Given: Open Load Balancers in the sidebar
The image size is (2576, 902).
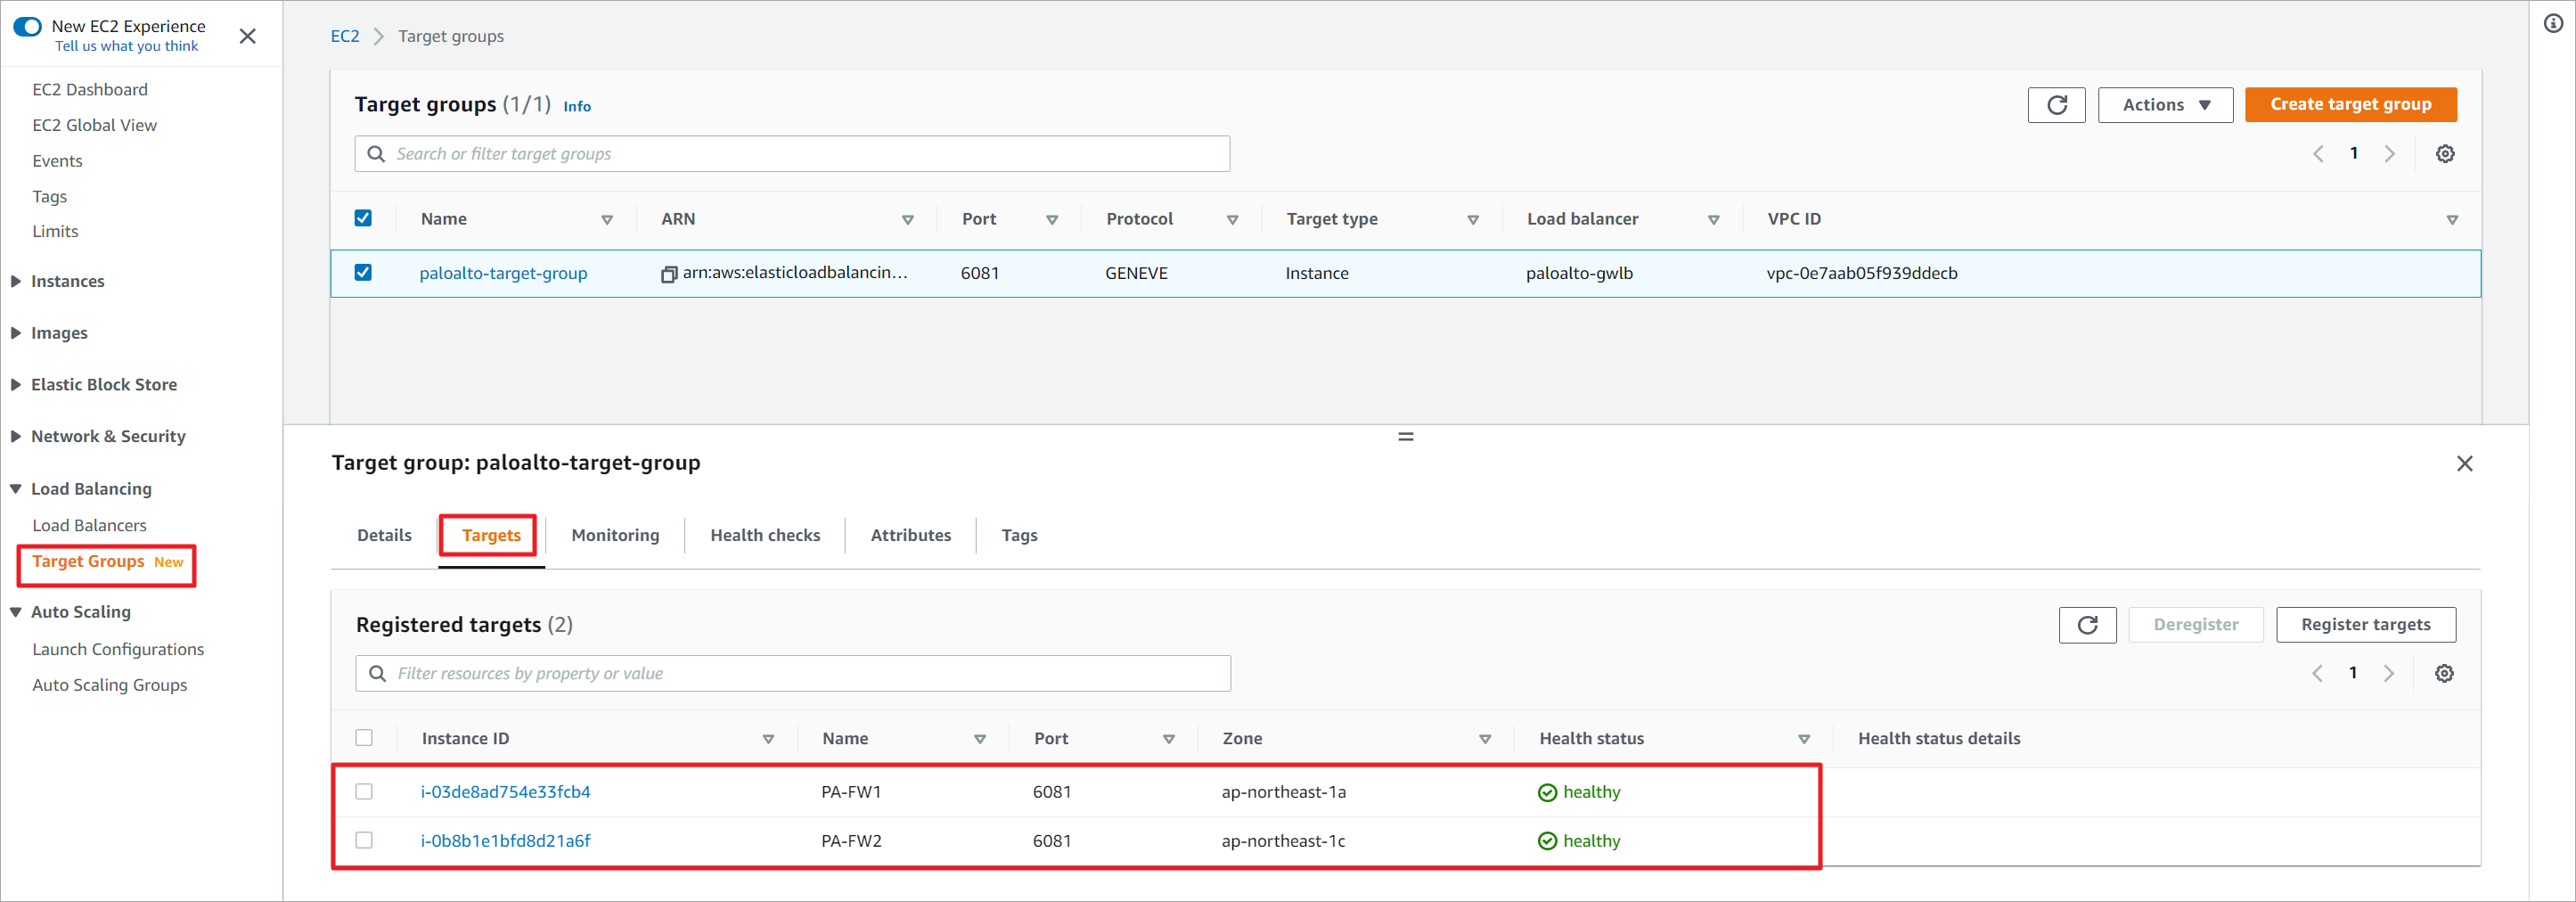Looking at the screenshot, I should [x=89, y=526].
